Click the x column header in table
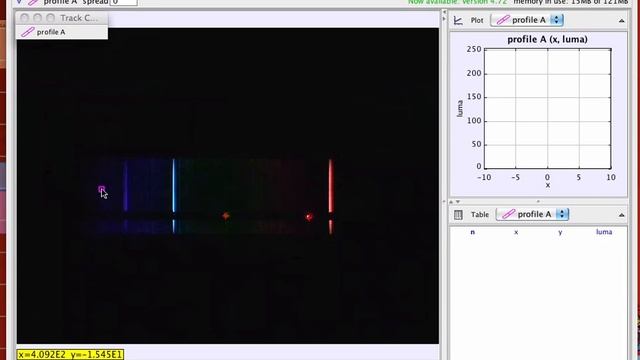Screen dimensions: 640x360 pos(516,232)
